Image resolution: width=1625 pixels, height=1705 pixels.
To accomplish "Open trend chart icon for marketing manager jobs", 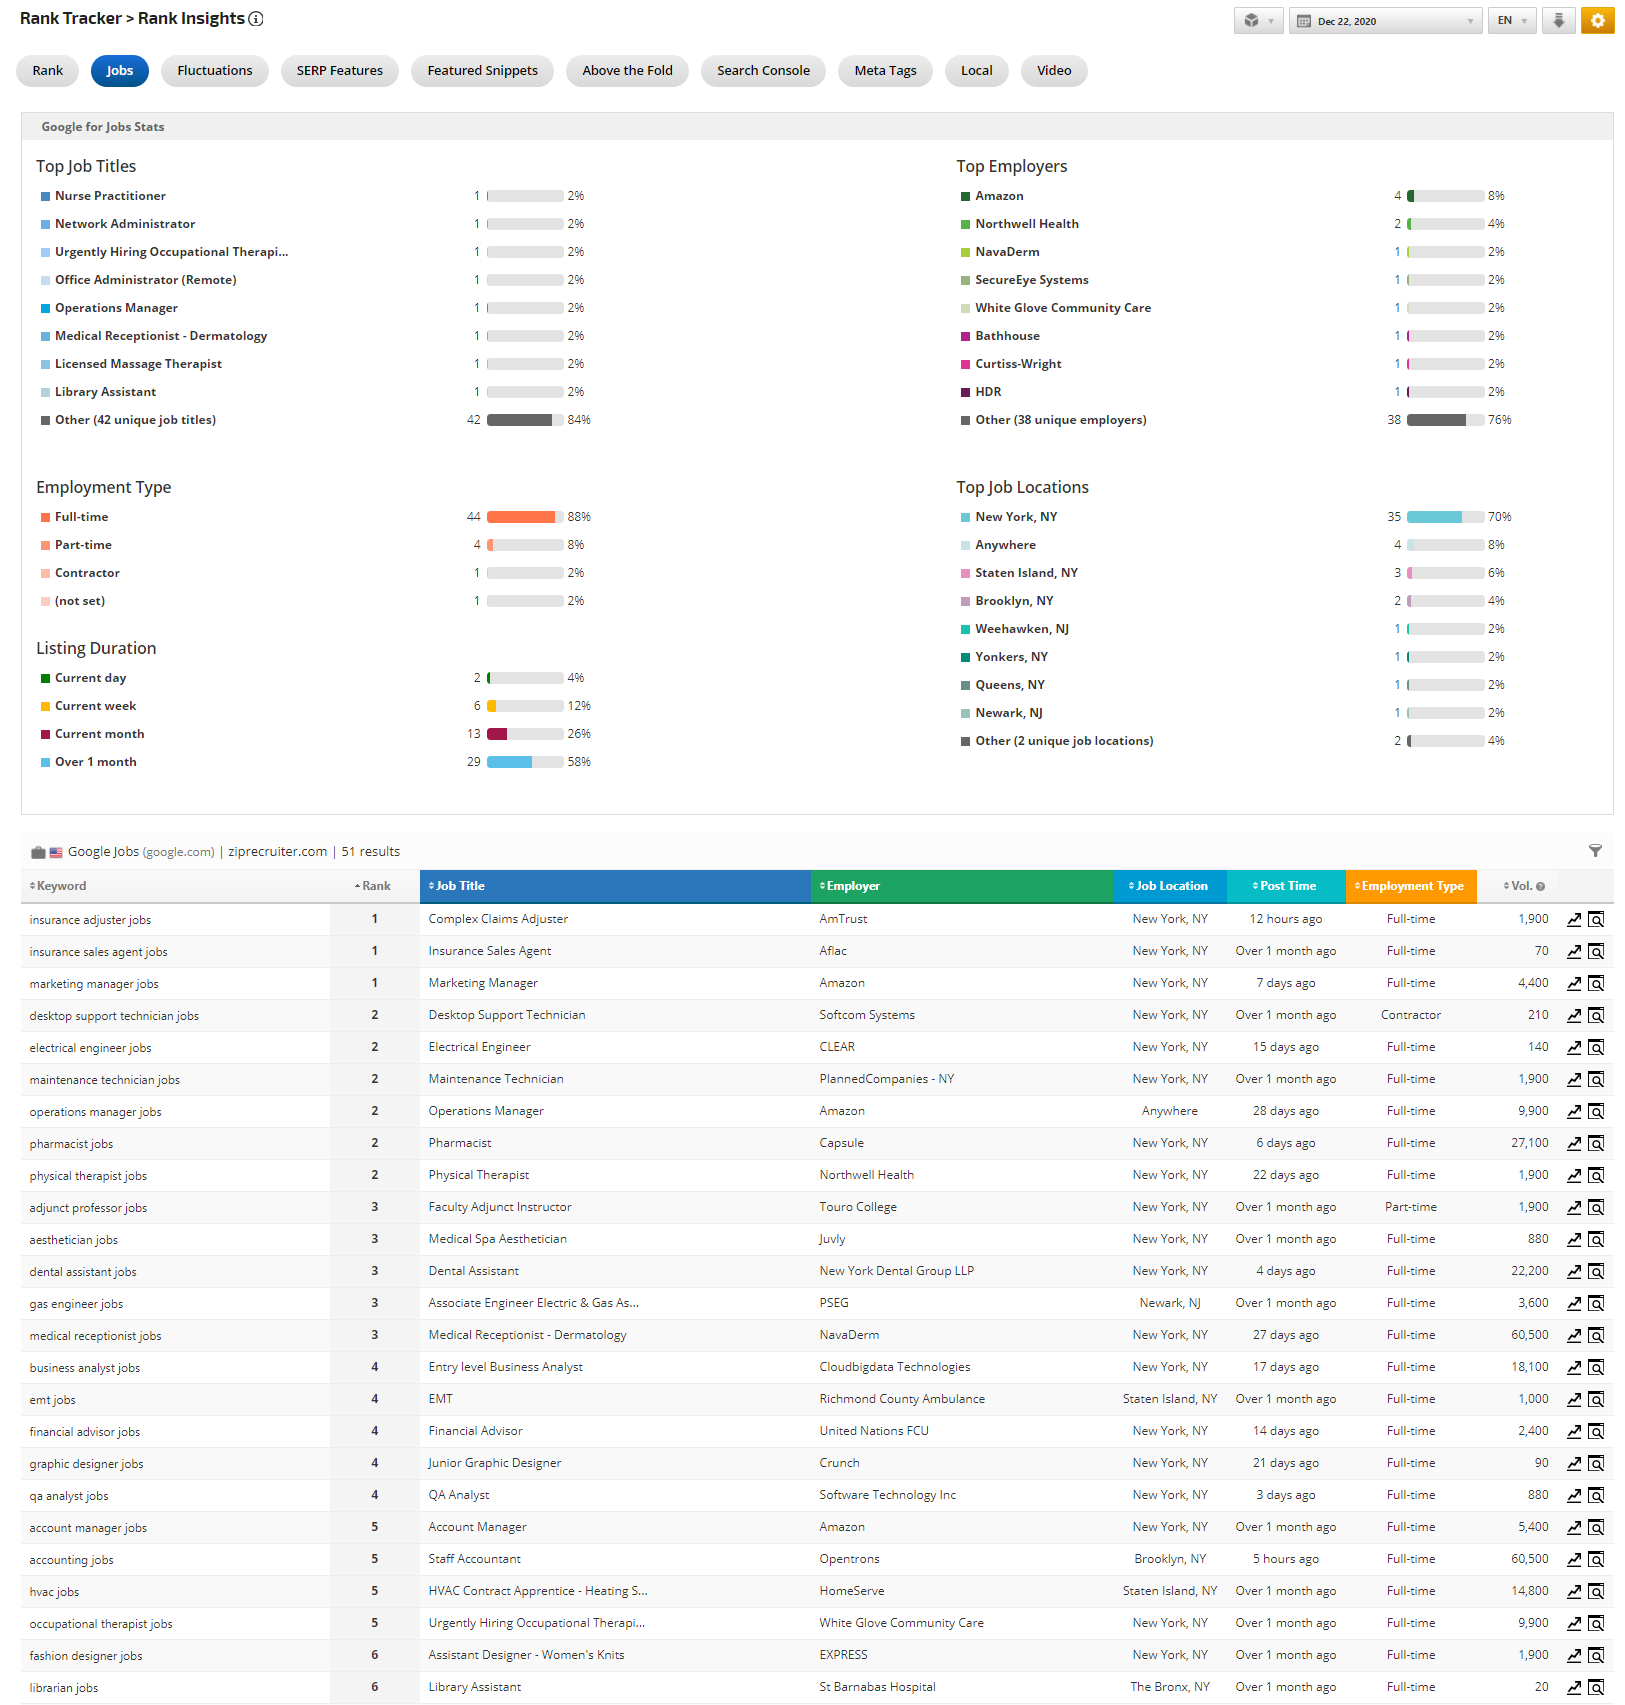I will pos(1574,984).
